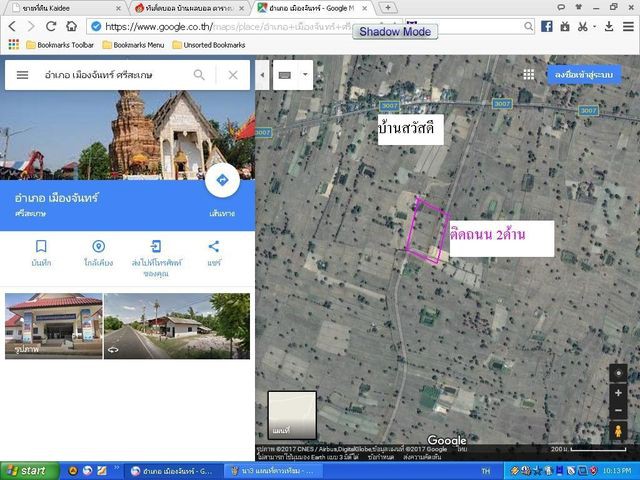This screenshot has width=640, height=480.
Task: Click the Facebook icon in the browser toolbar
Action: click(547, 27)
